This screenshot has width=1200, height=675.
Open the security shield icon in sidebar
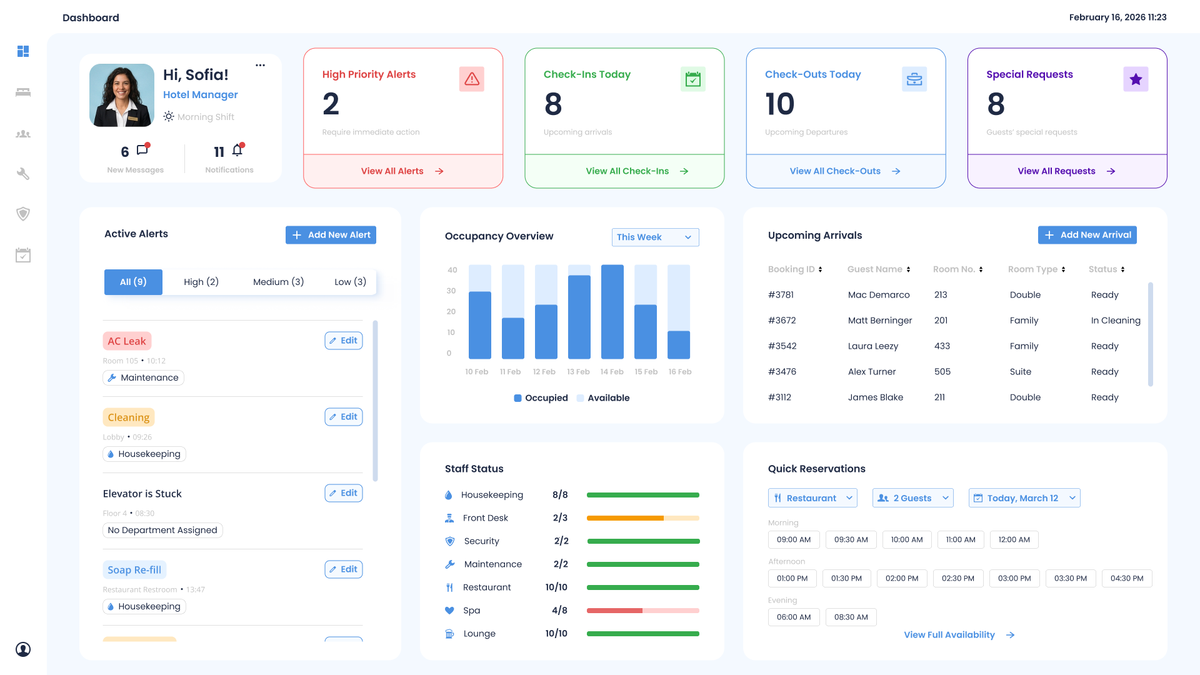(23, 214)
